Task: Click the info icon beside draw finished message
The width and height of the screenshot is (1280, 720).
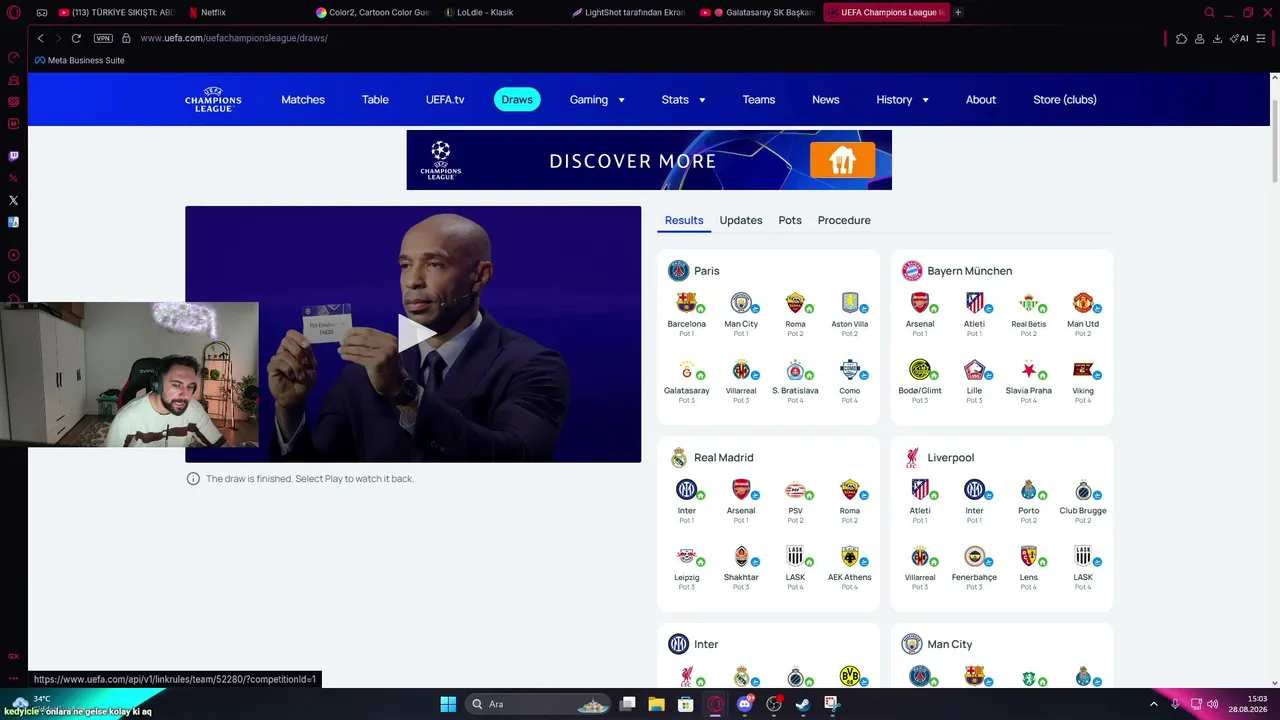Action: [x=193, y=479]
